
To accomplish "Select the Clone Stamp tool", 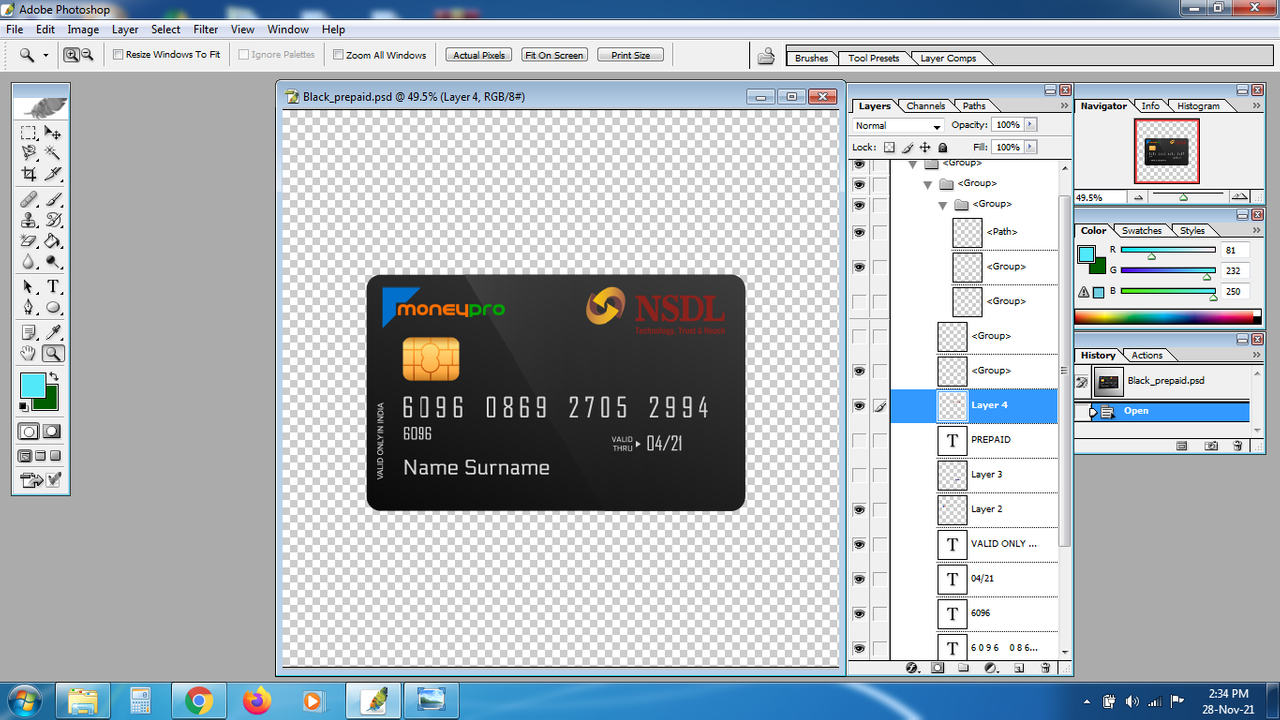I will (29, 220).
